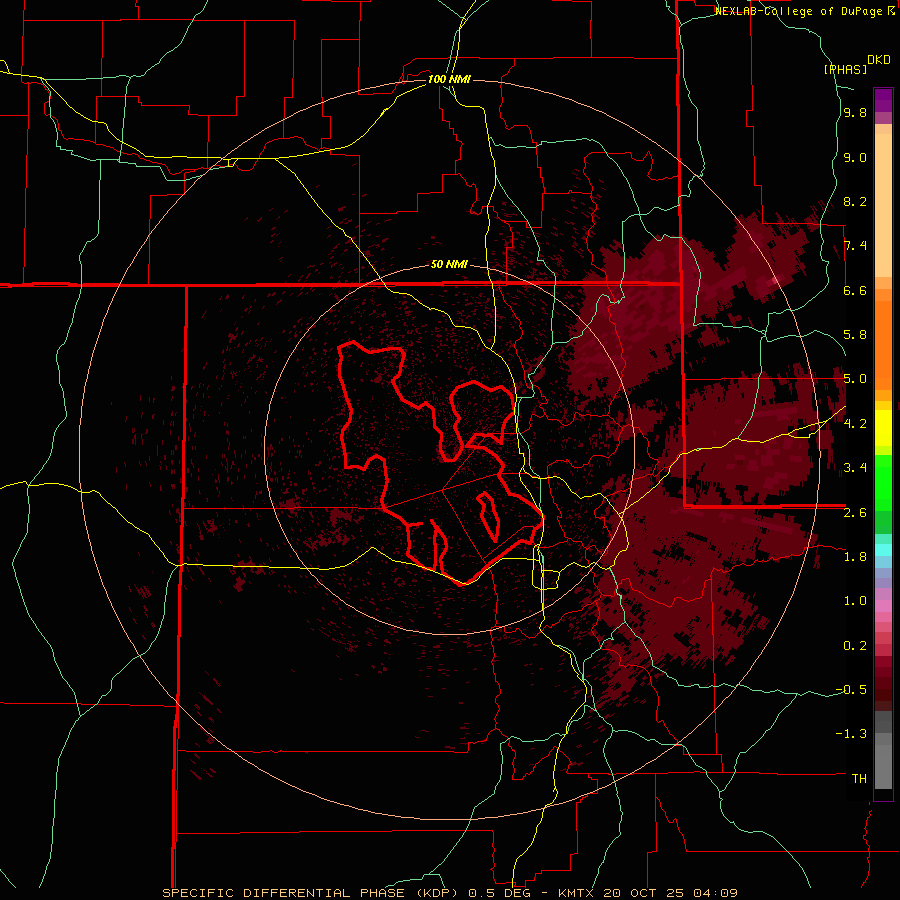
Task: Click the "[PHAS]" label above the color scale
Action: (x=845, y=69)
